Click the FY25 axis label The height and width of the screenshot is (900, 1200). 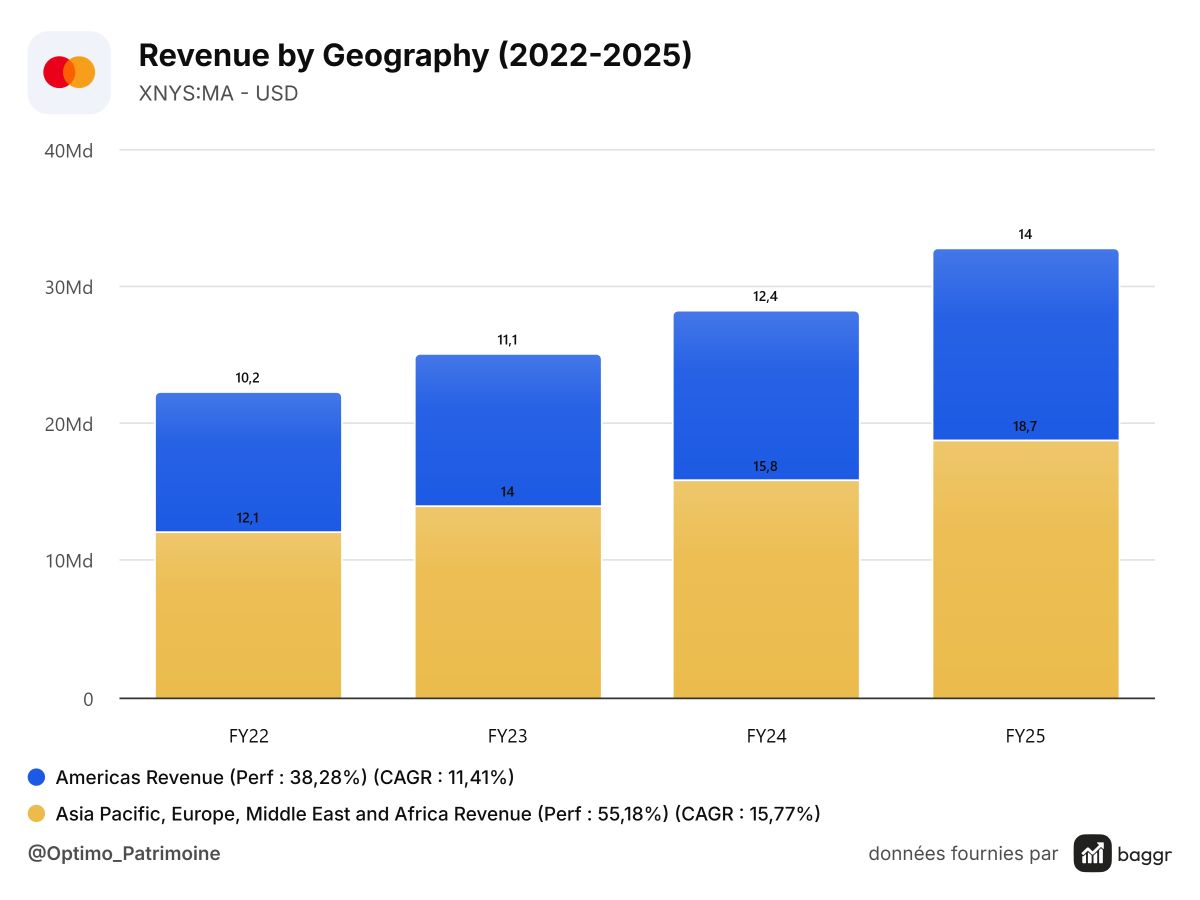pos(1025,736)
